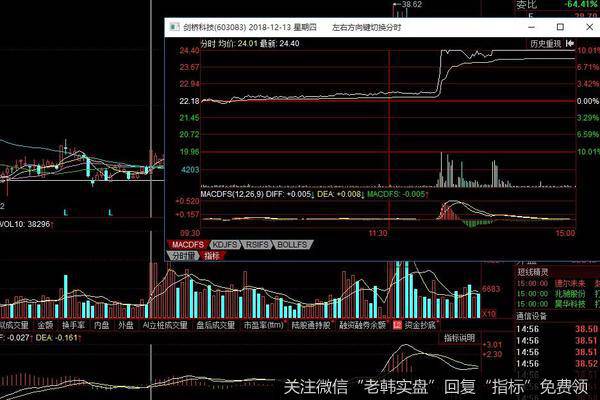Select the AI立桩成交量 indicator tab
The width and height of the screenshot is (600, 400).
coord(165,325)
